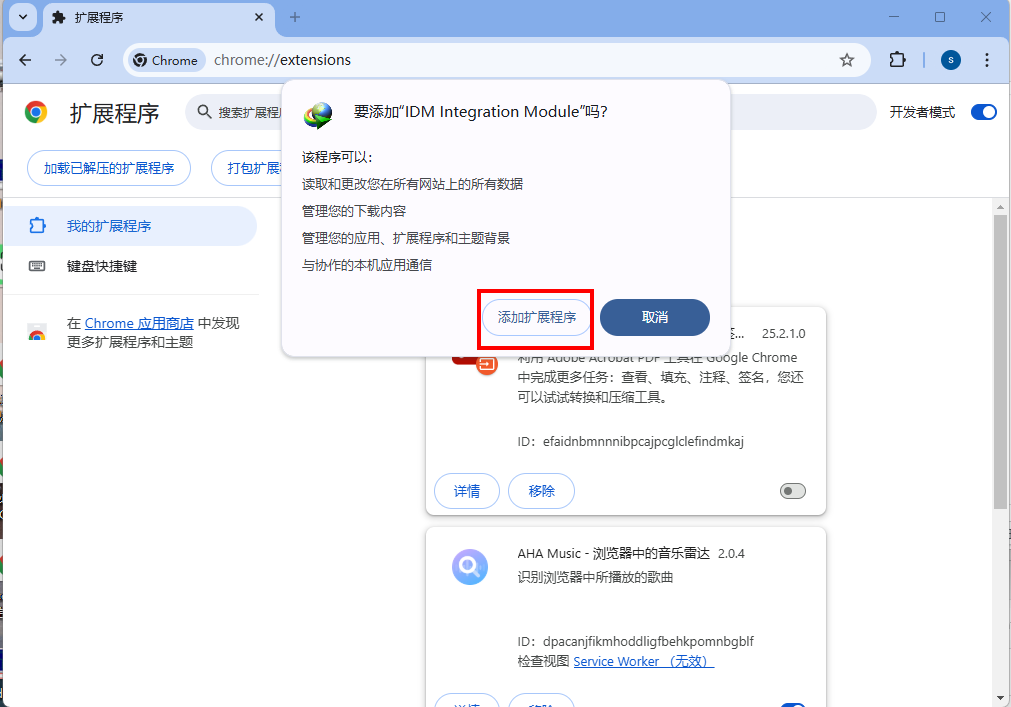Viewport: 1011px width, 707px height.
Task: Enable the Adobe Acrobat extension toggle
Action: pos(792,491)
